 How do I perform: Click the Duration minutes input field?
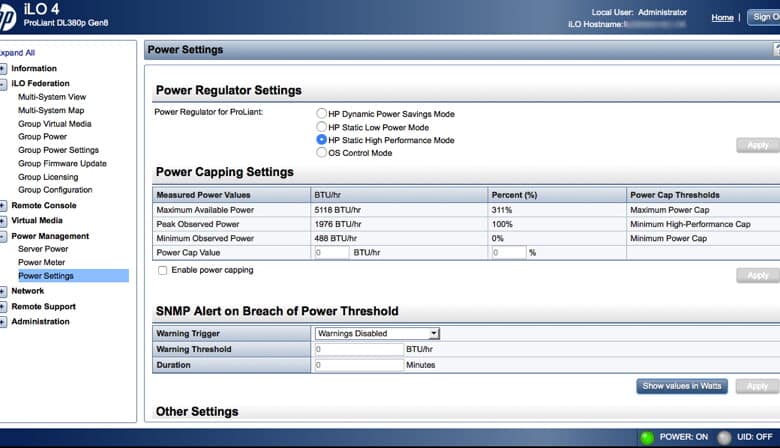pos(359,365)
